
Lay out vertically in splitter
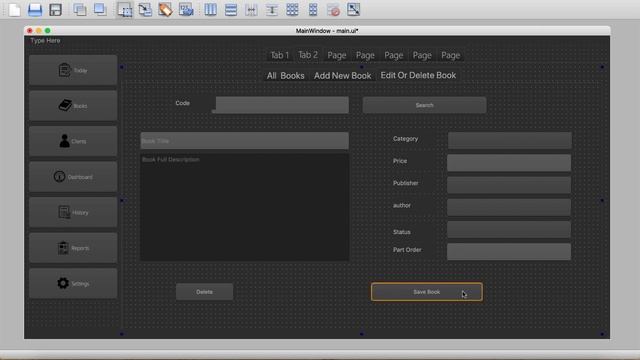(x=272, y=9)
